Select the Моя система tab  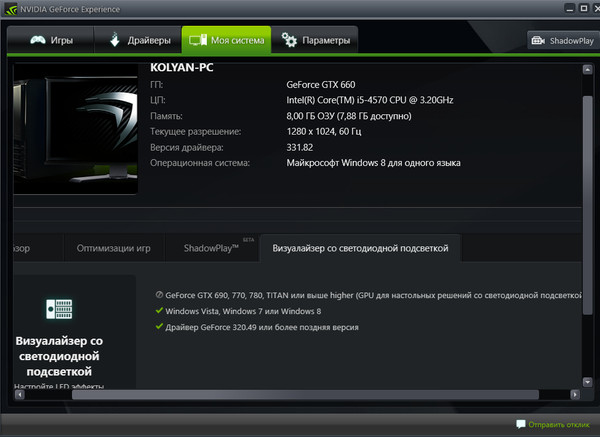pos(227,40)
